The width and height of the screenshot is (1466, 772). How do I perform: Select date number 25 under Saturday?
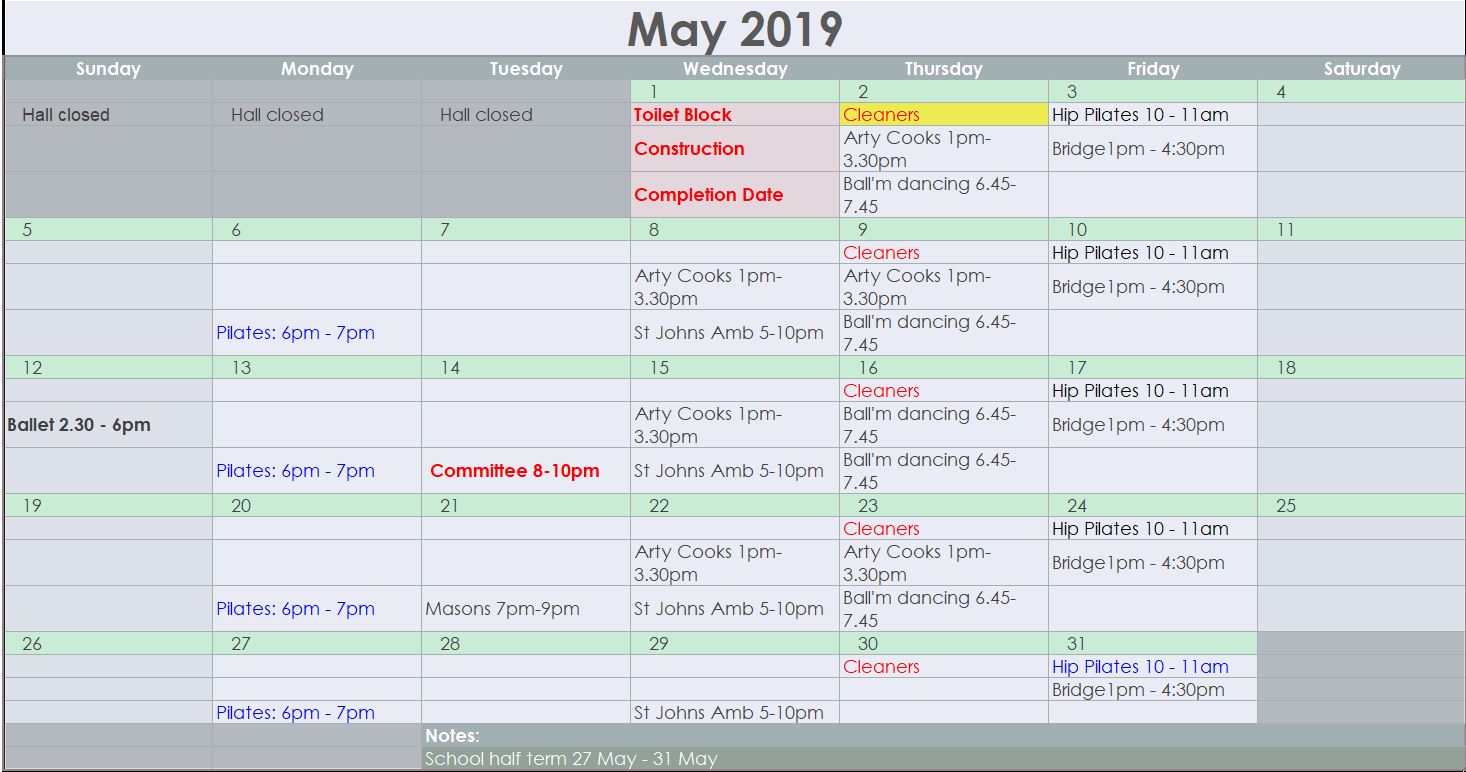pos(1286,506)
